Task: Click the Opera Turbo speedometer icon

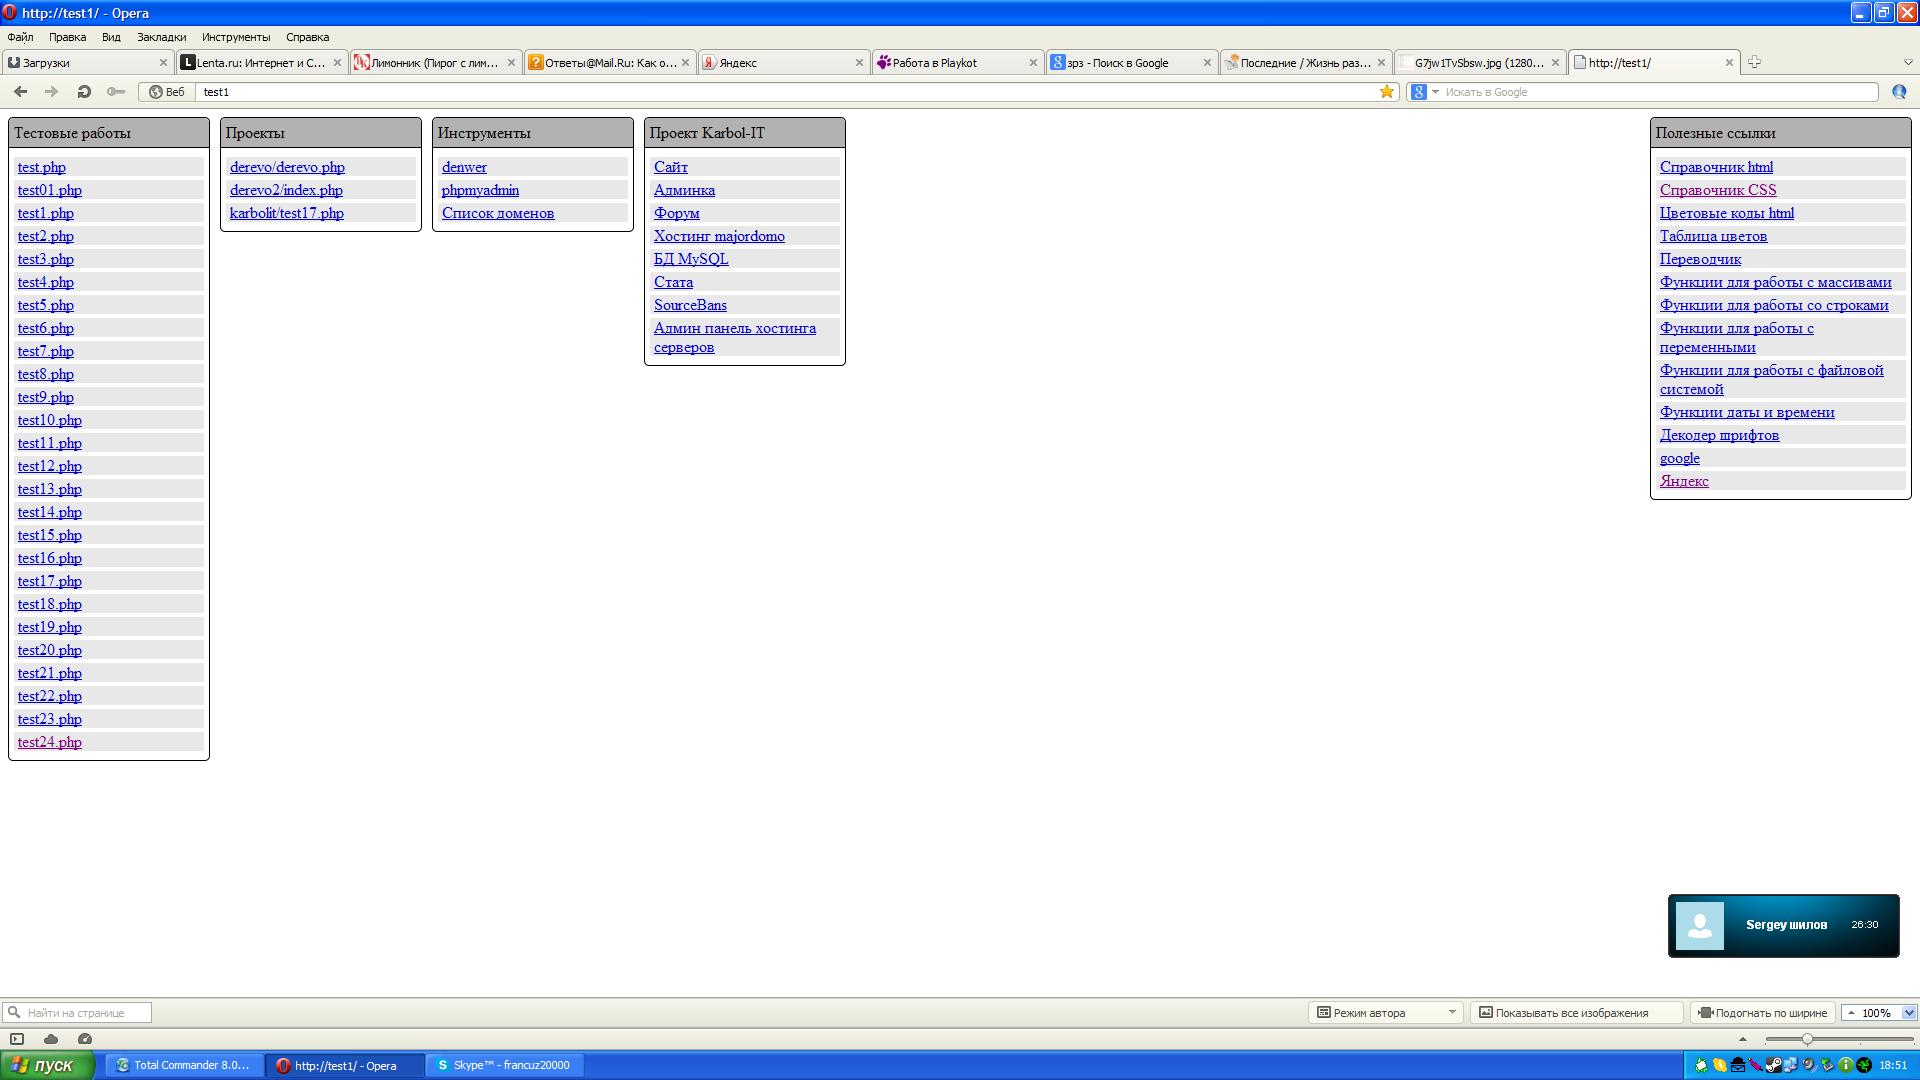Action: 85,1039
